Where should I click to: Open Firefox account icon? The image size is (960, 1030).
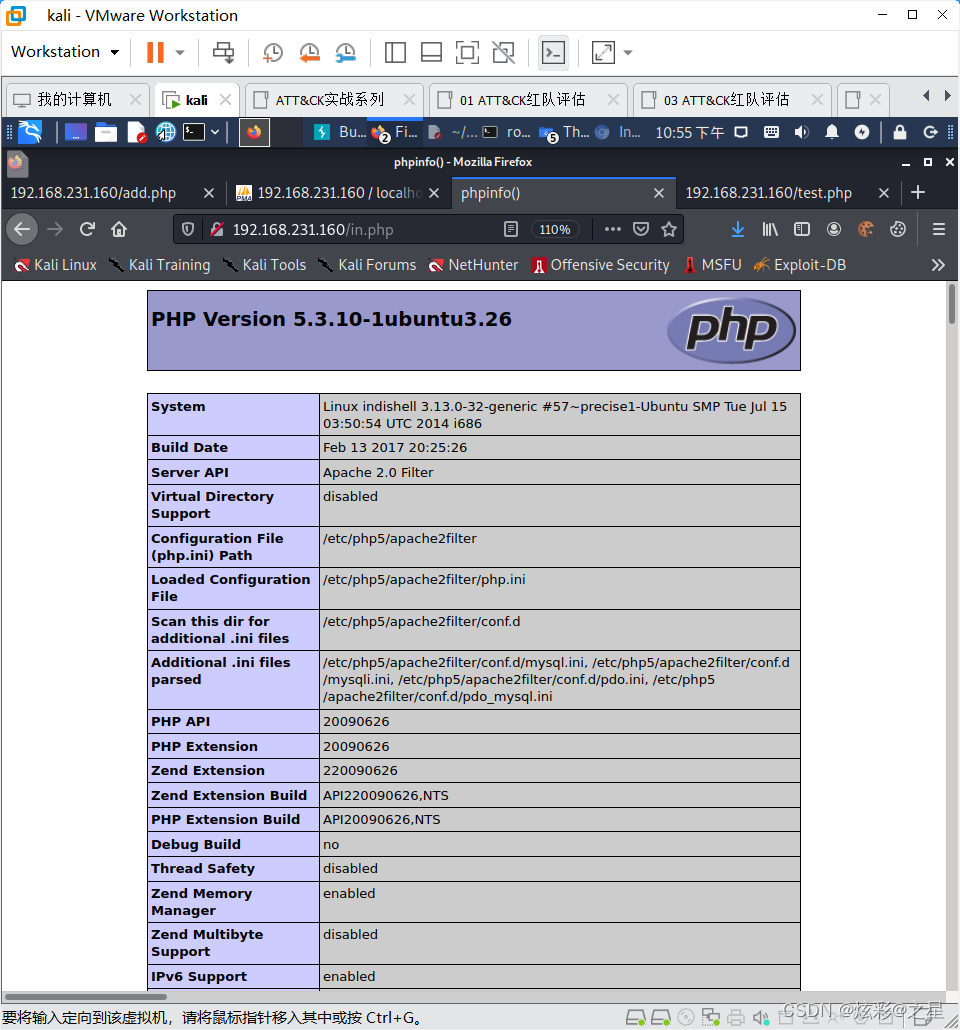[834, 229]
